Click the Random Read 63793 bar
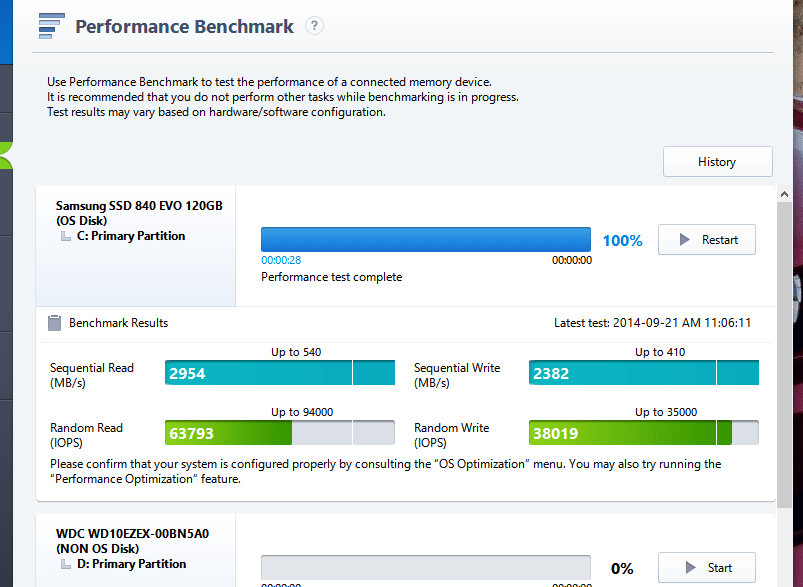Screen dimensions: 803x587 coord(280,433)
